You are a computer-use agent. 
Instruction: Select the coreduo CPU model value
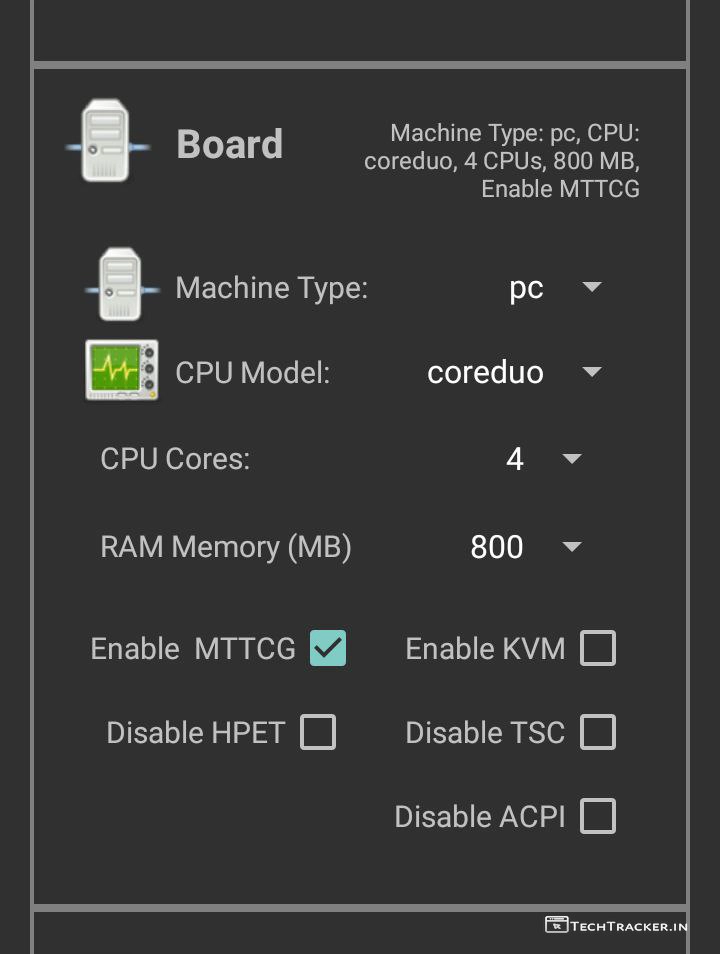[485, 372]
